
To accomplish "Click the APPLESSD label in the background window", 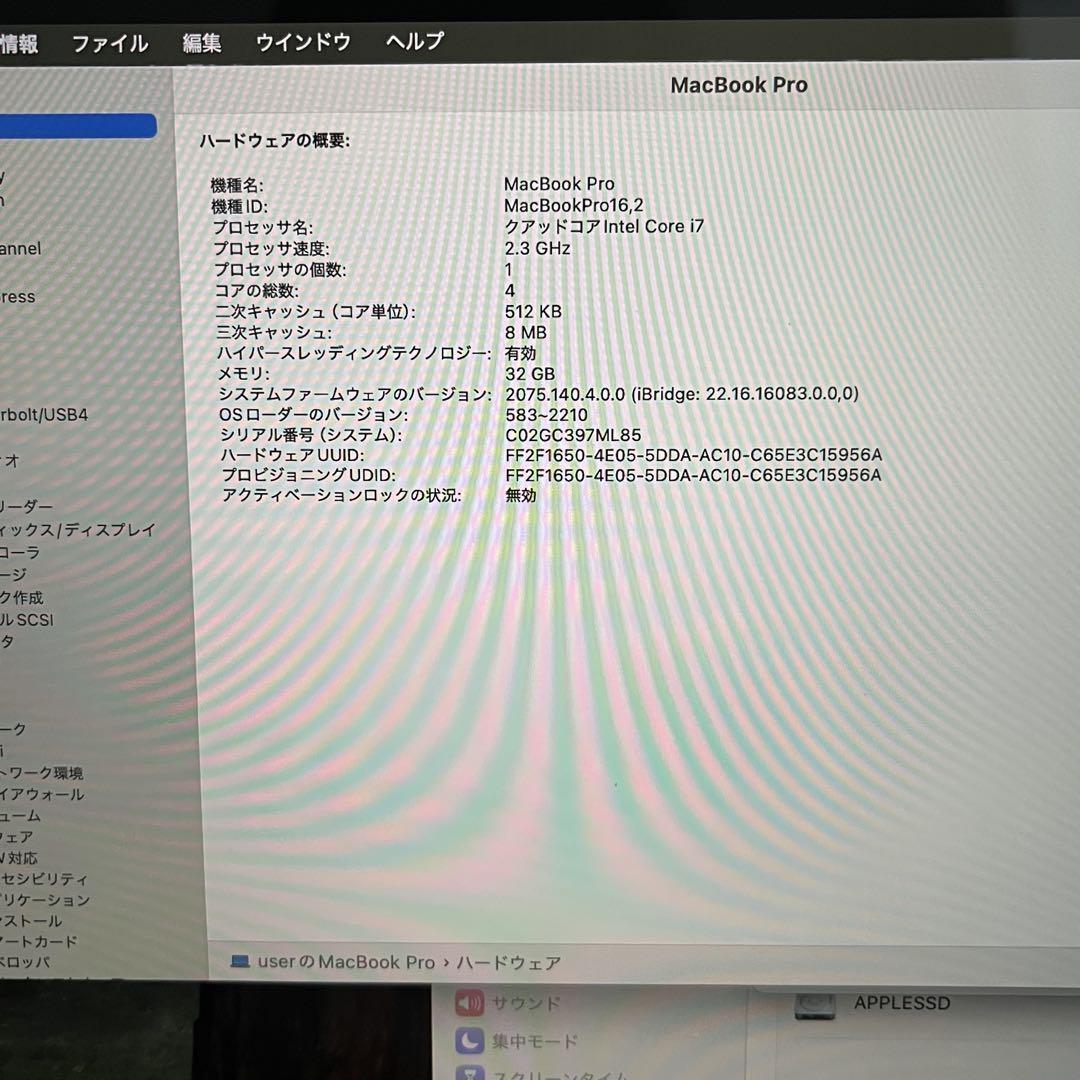I will [902, 1003].
